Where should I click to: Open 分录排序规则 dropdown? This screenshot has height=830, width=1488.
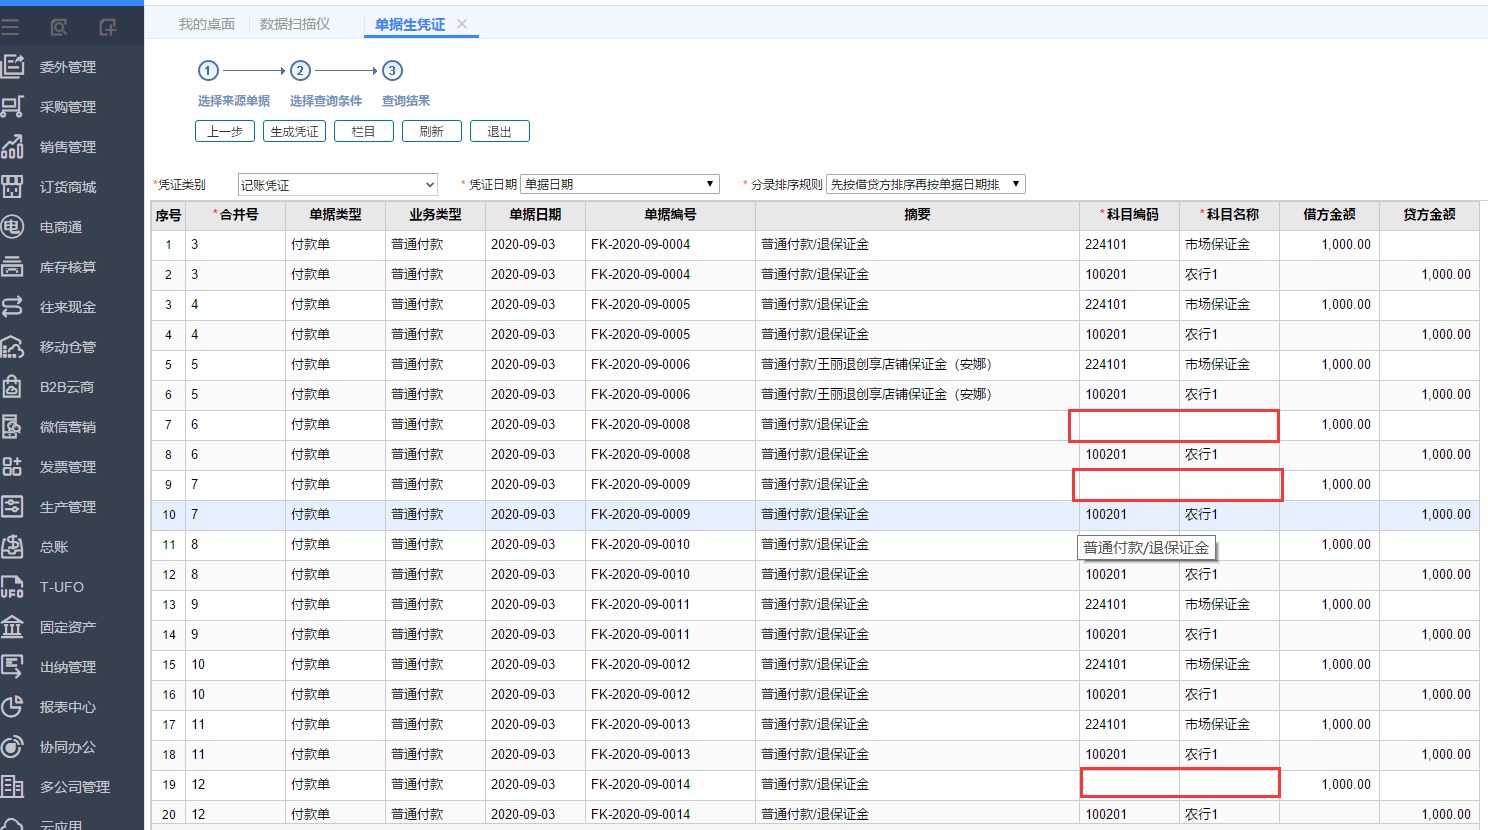tap(926, 184)
